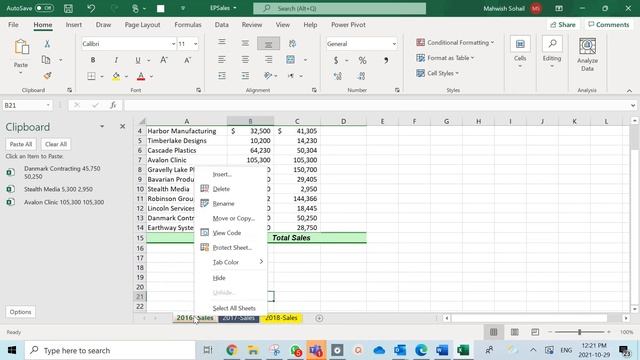Open the Formulas ribbon tab

coord(188,25)
